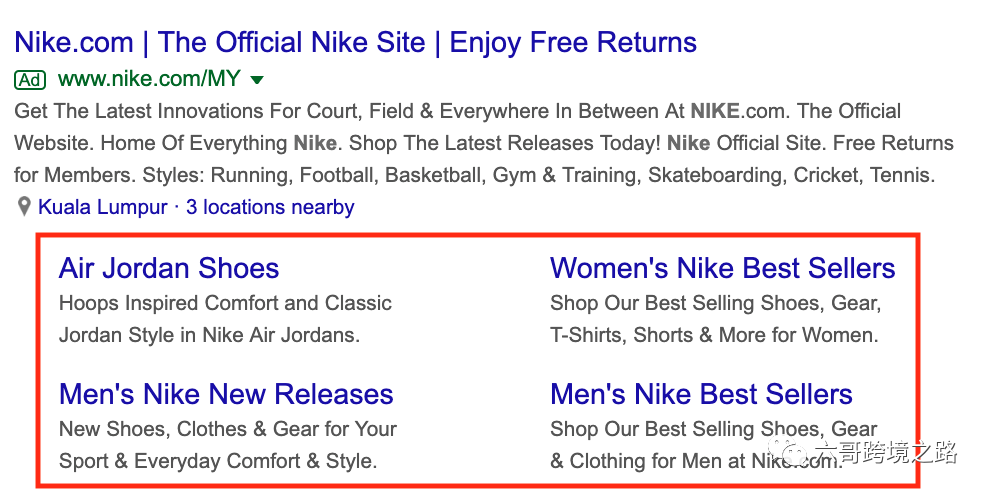Click the 'New Shoes, Clothes & Gear' description

tap(227, 430)
